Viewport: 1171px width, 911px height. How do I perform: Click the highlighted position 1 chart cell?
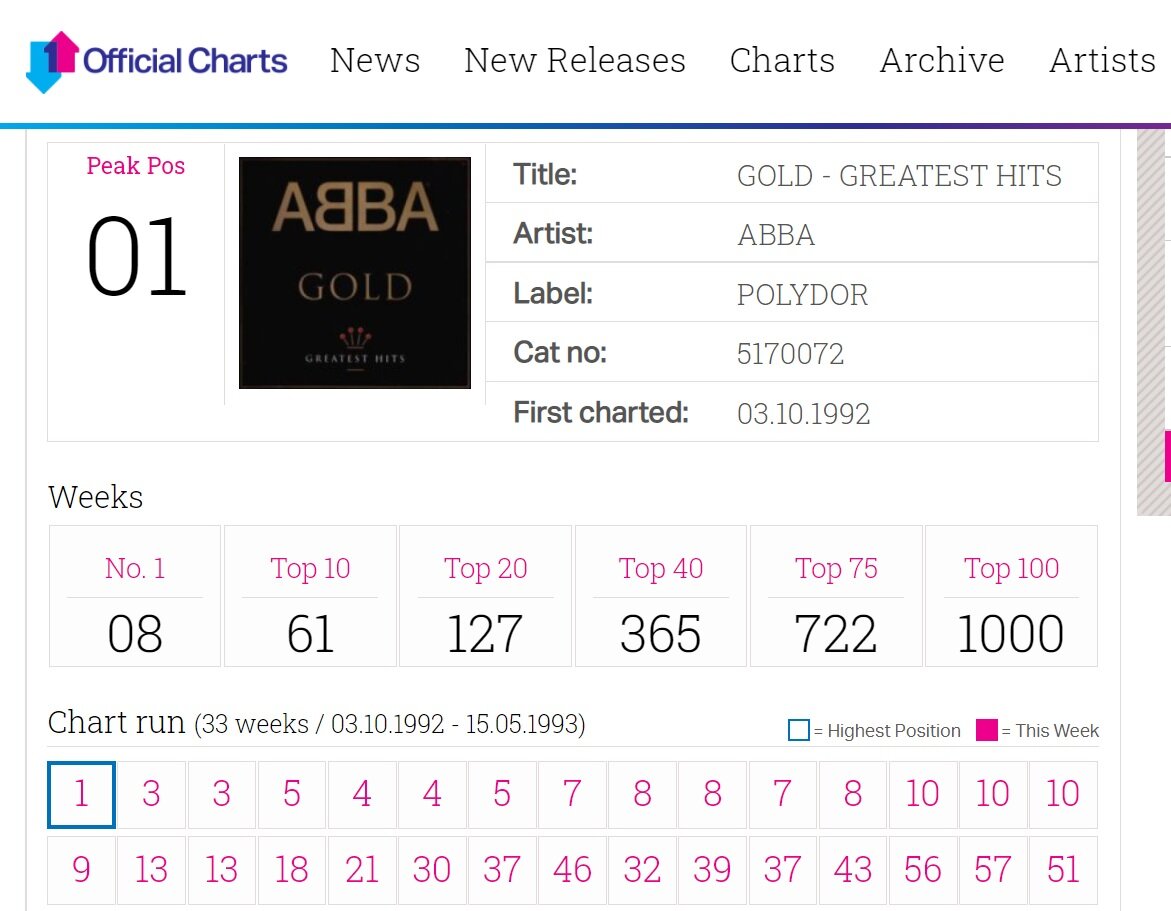tap(82, 795)
